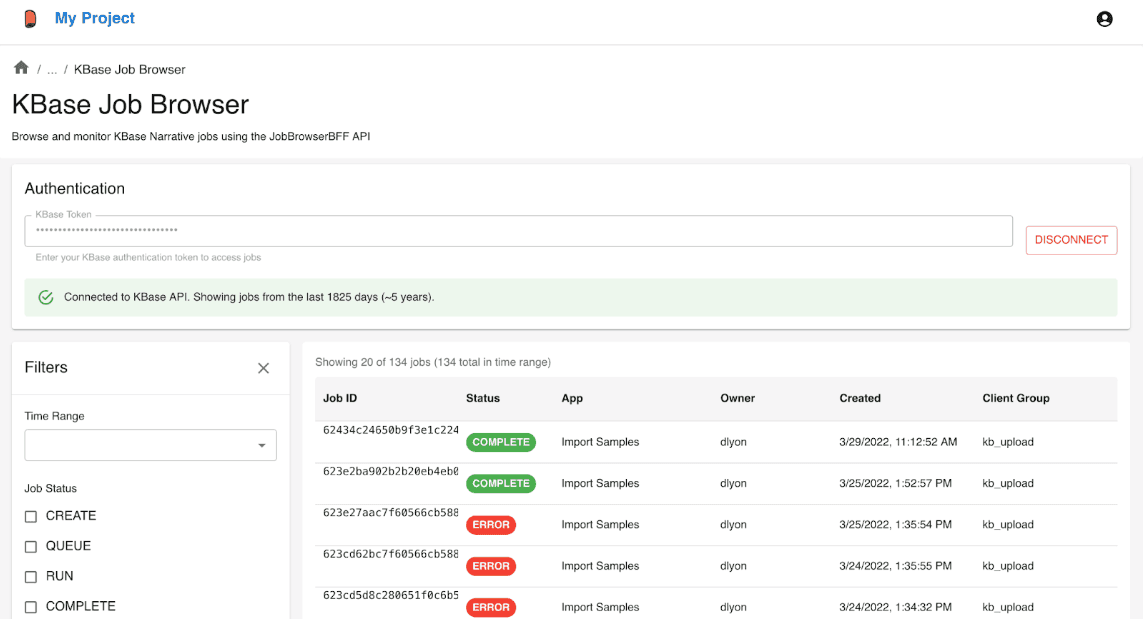Click the Status column header
Image resolution: width=1144 pixels, height=619 pixels.
pyautogui.click(x=483, y=398)
